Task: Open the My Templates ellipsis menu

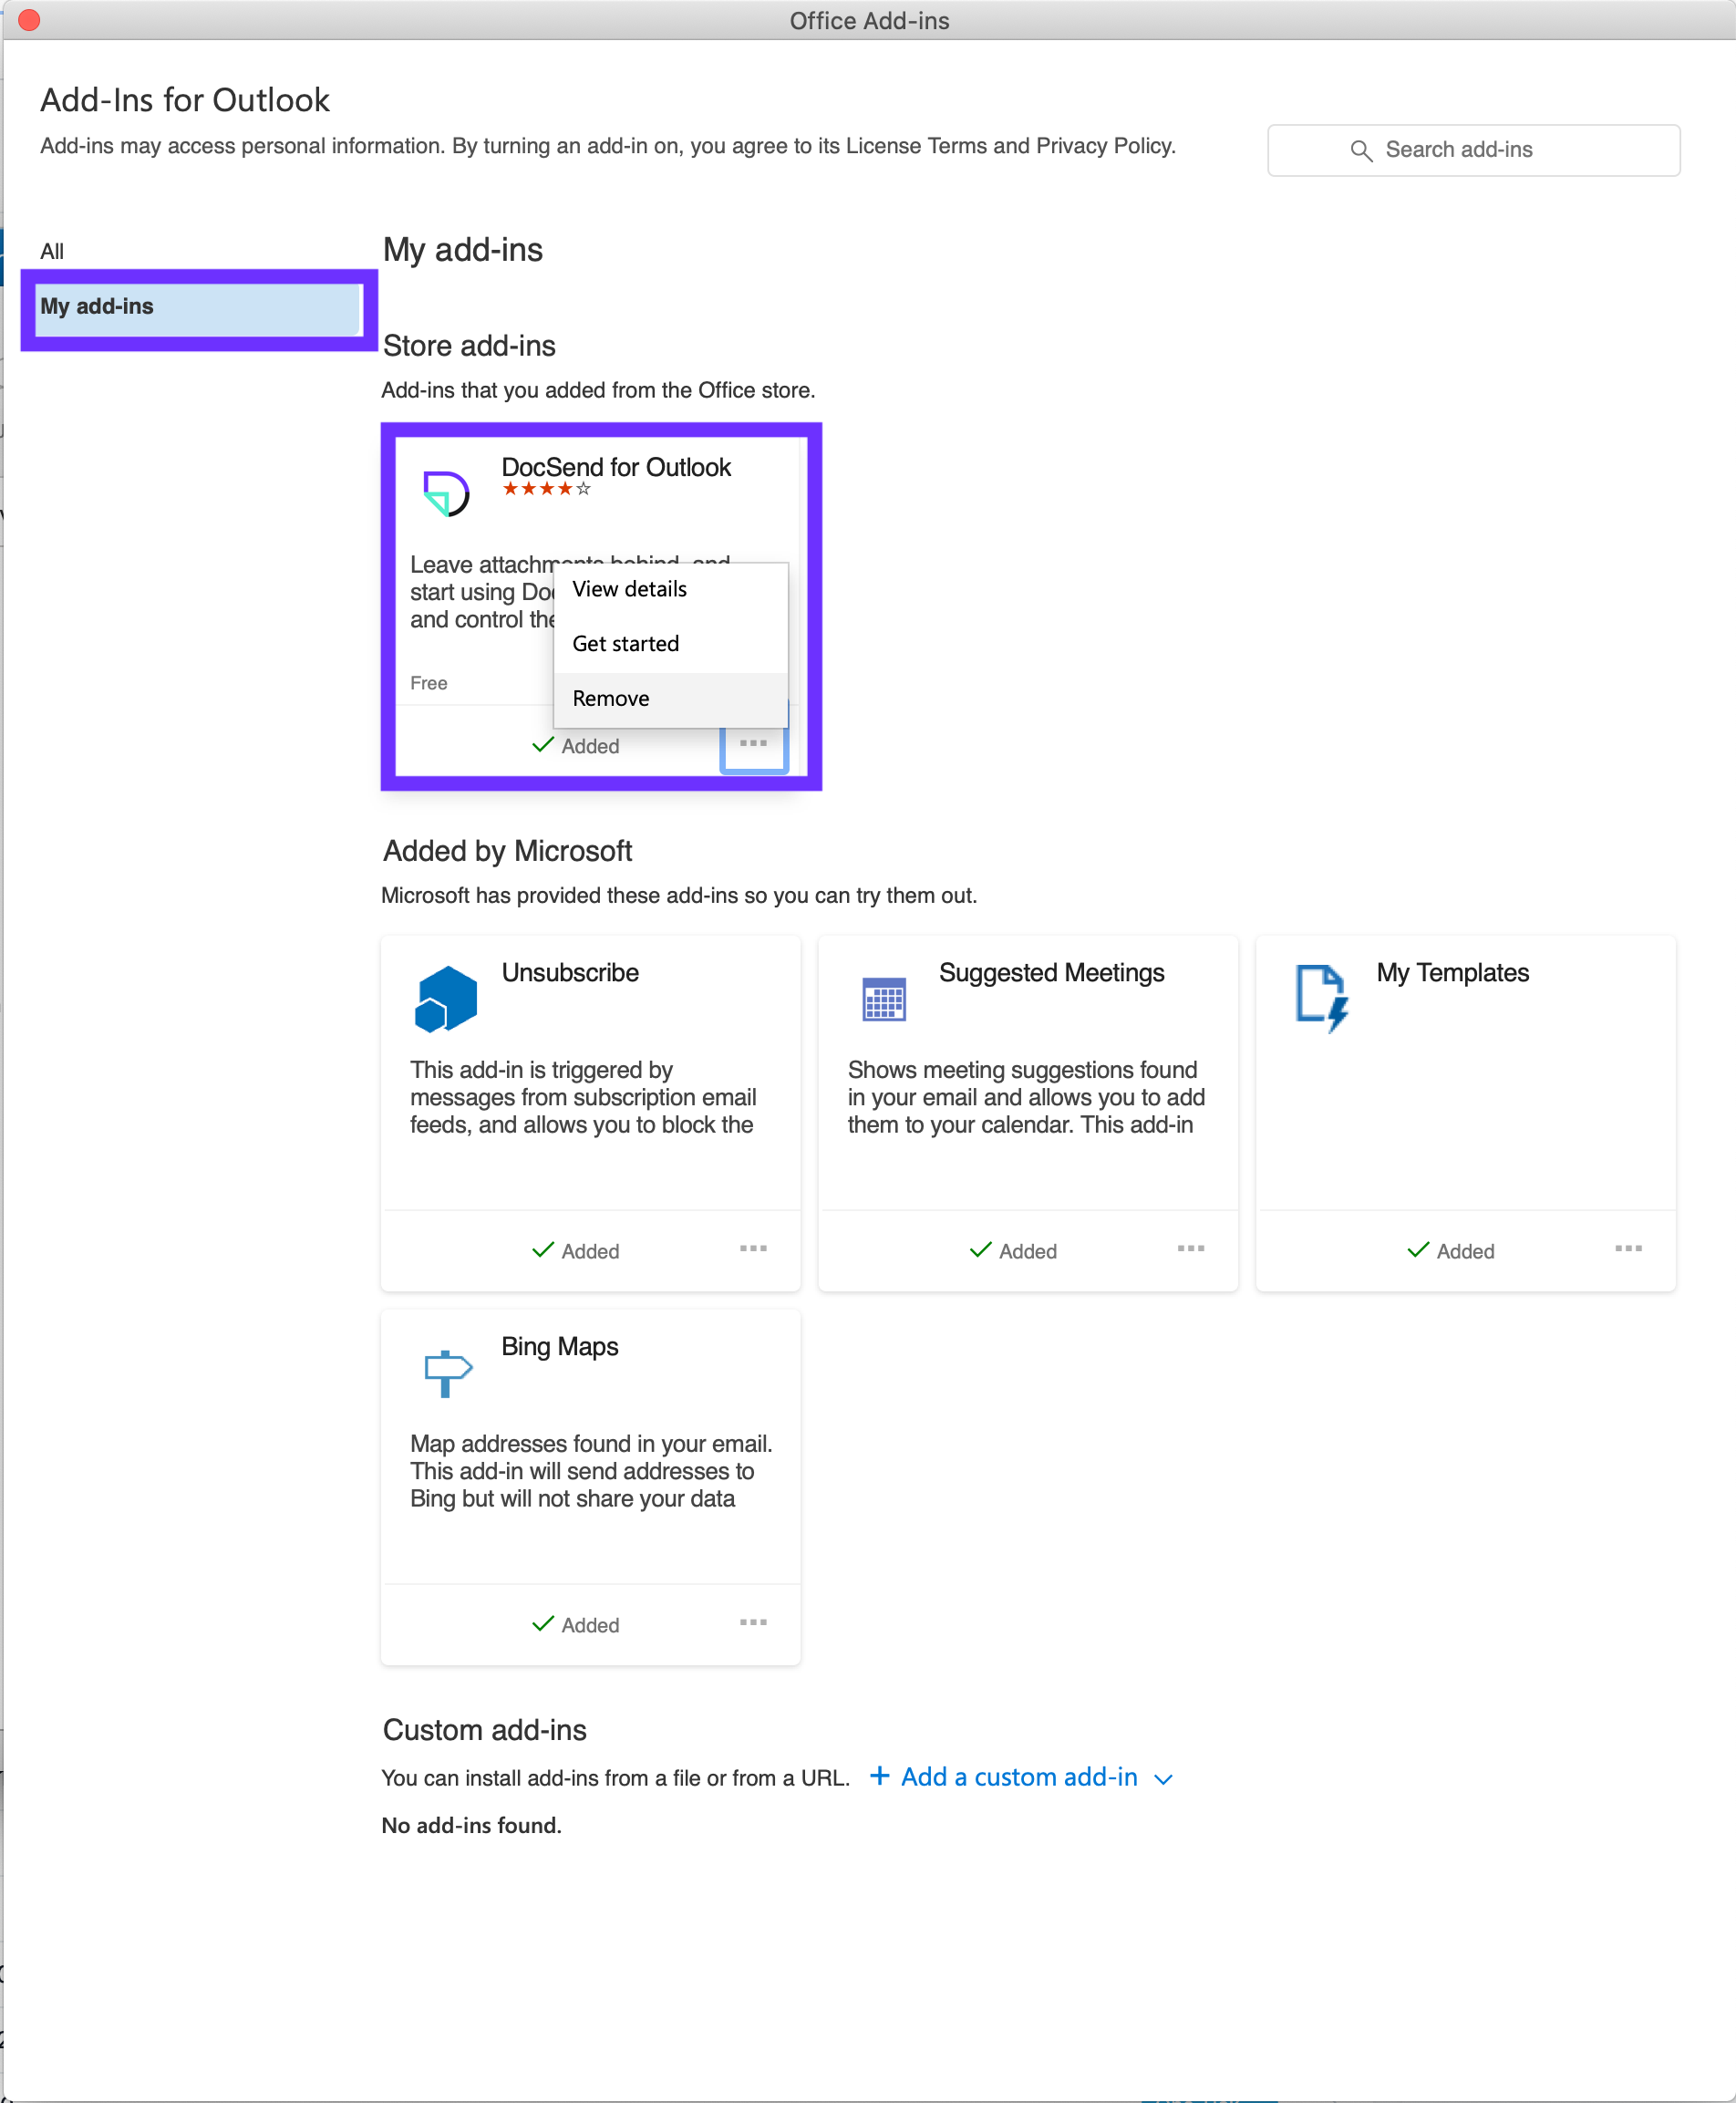Action: coord(1629,1249)
